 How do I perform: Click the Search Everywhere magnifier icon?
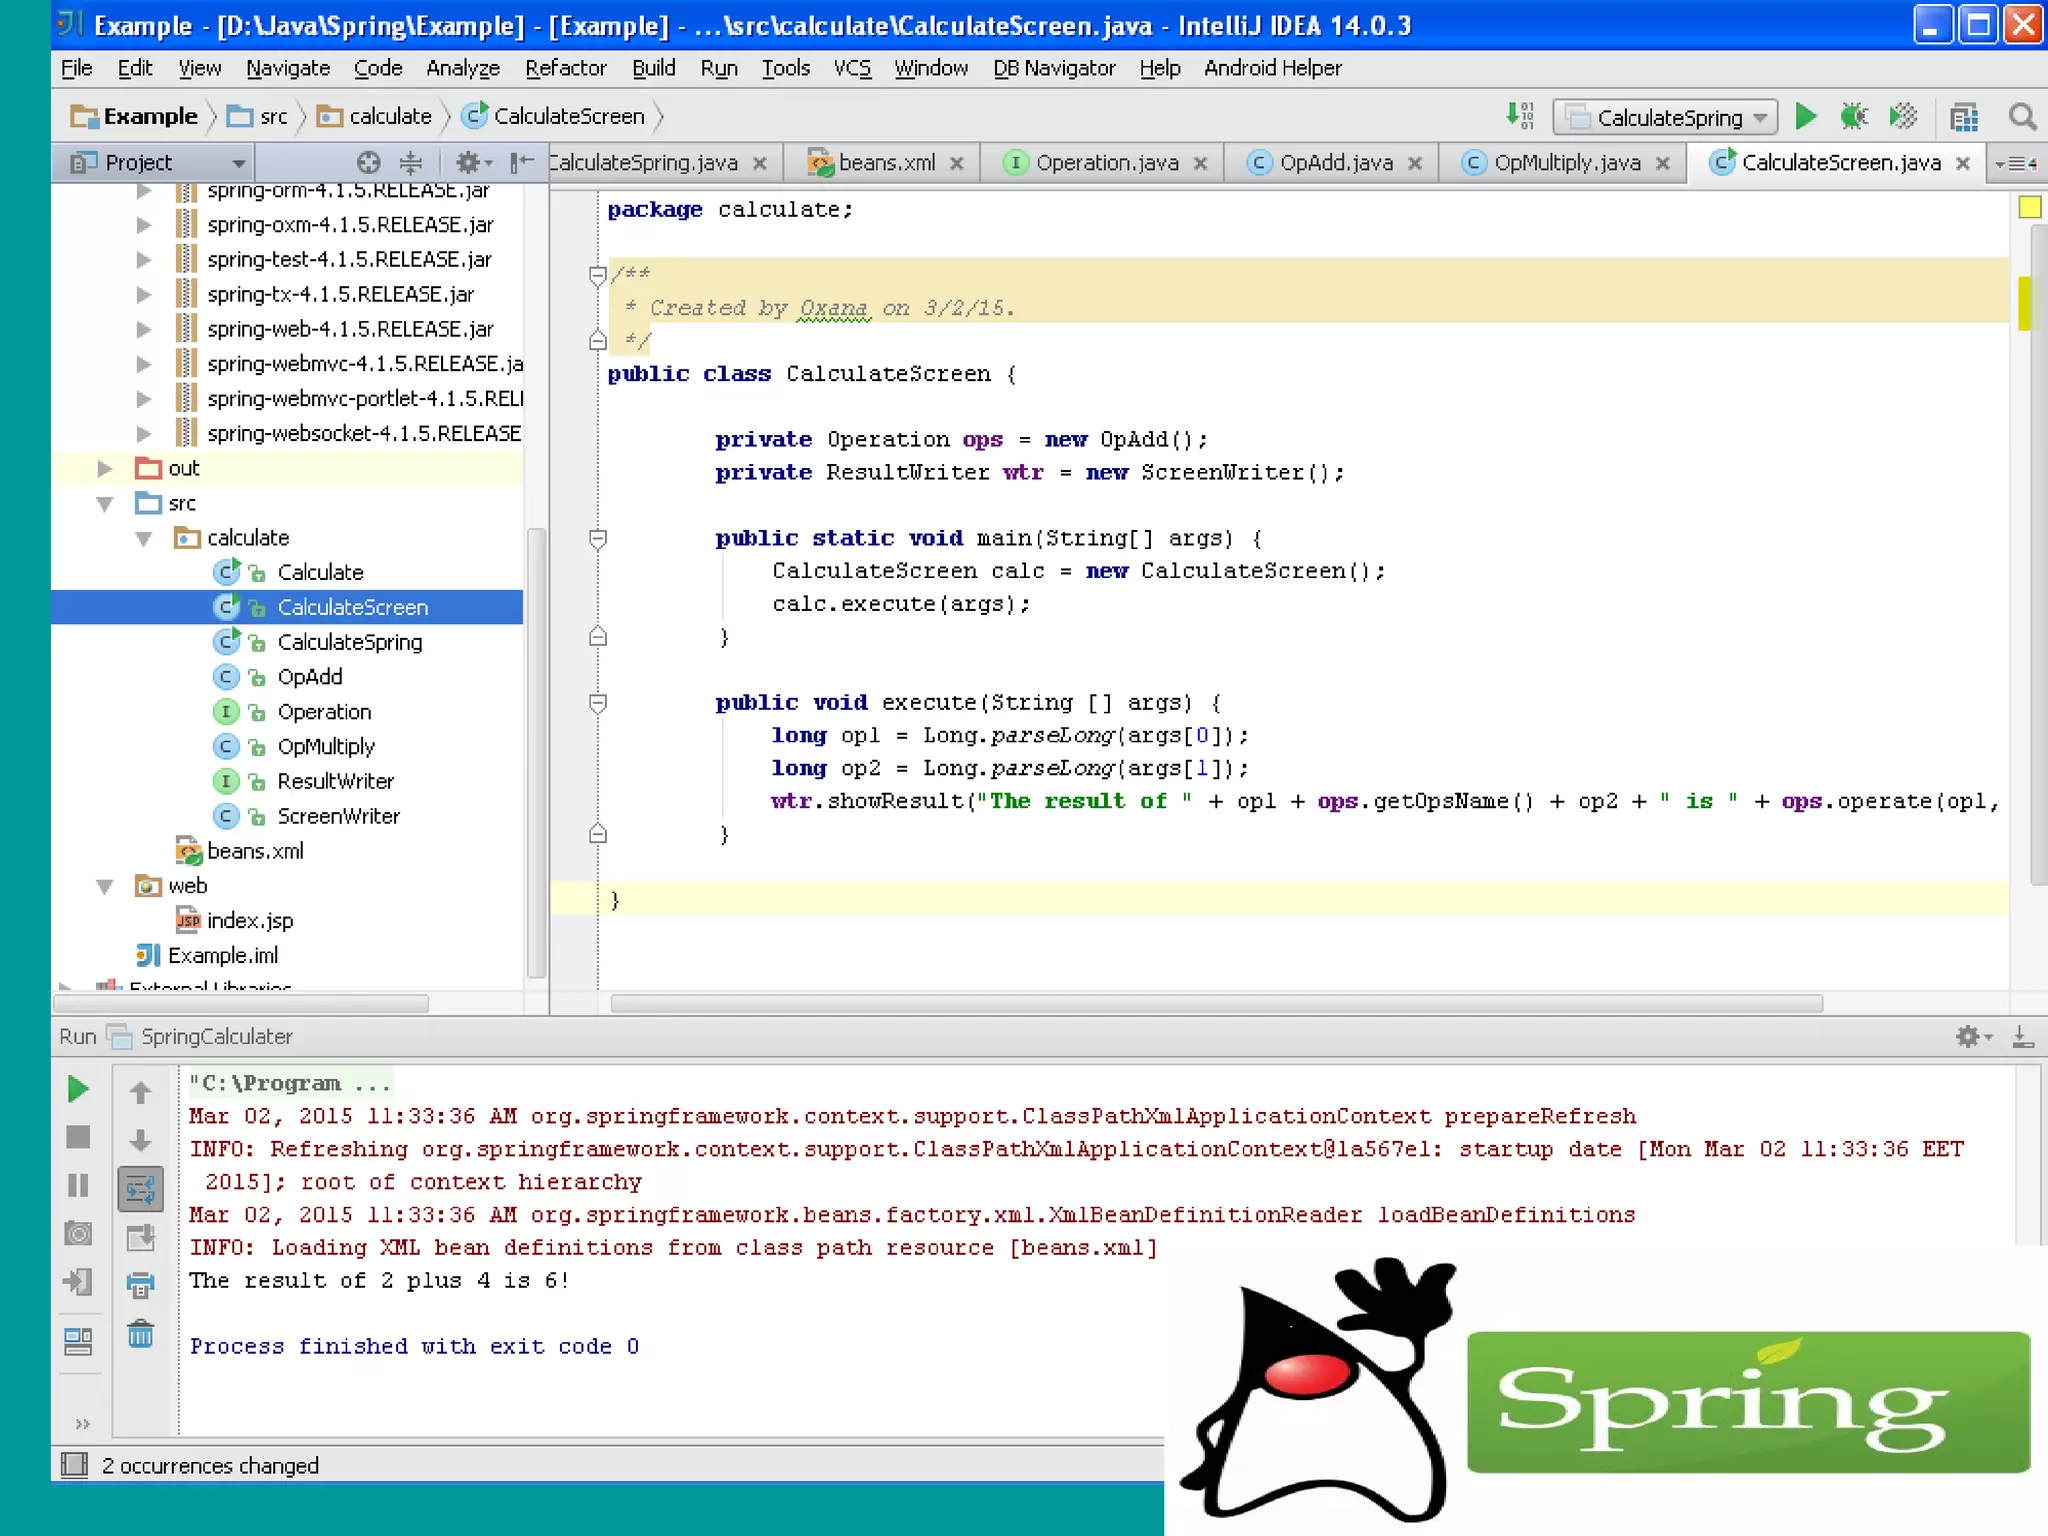point(2022,117)
